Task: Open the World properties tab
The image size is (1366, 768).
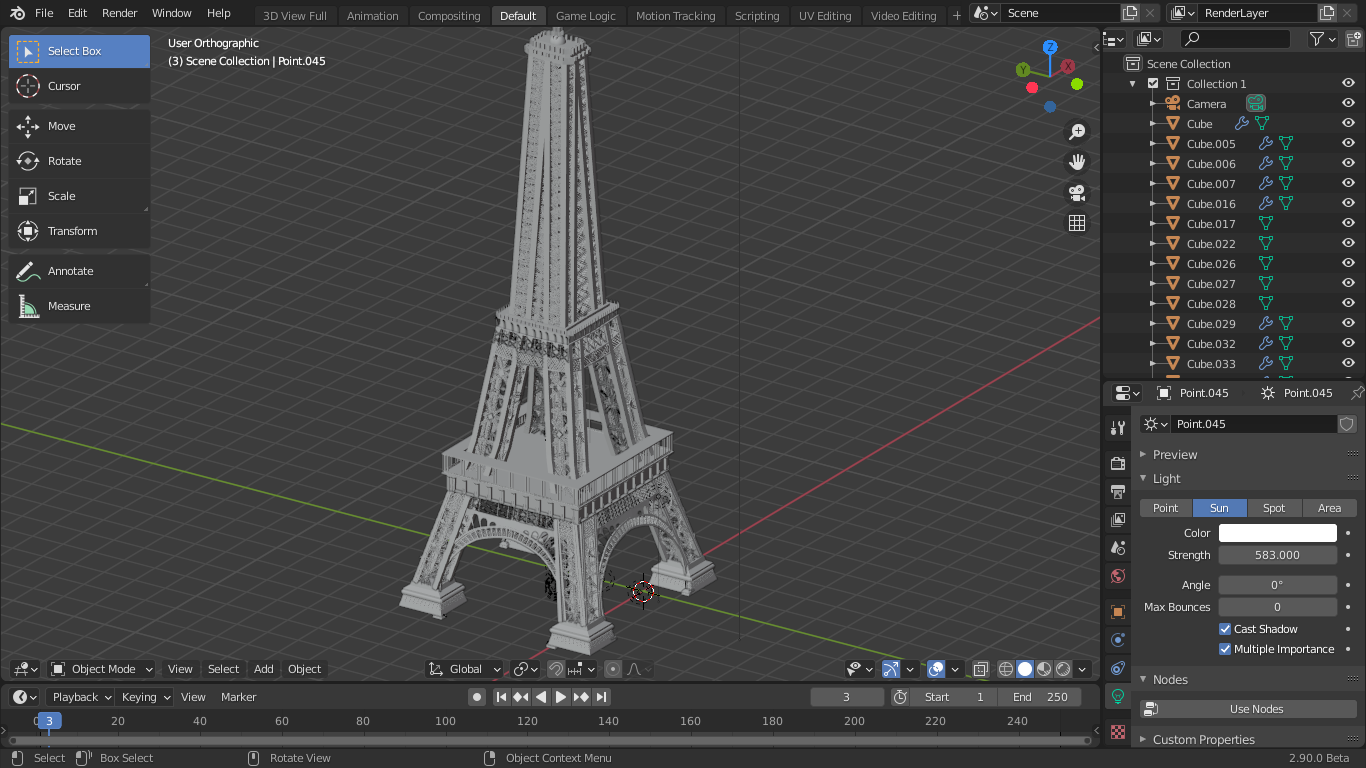Action: pos(1118,577)
